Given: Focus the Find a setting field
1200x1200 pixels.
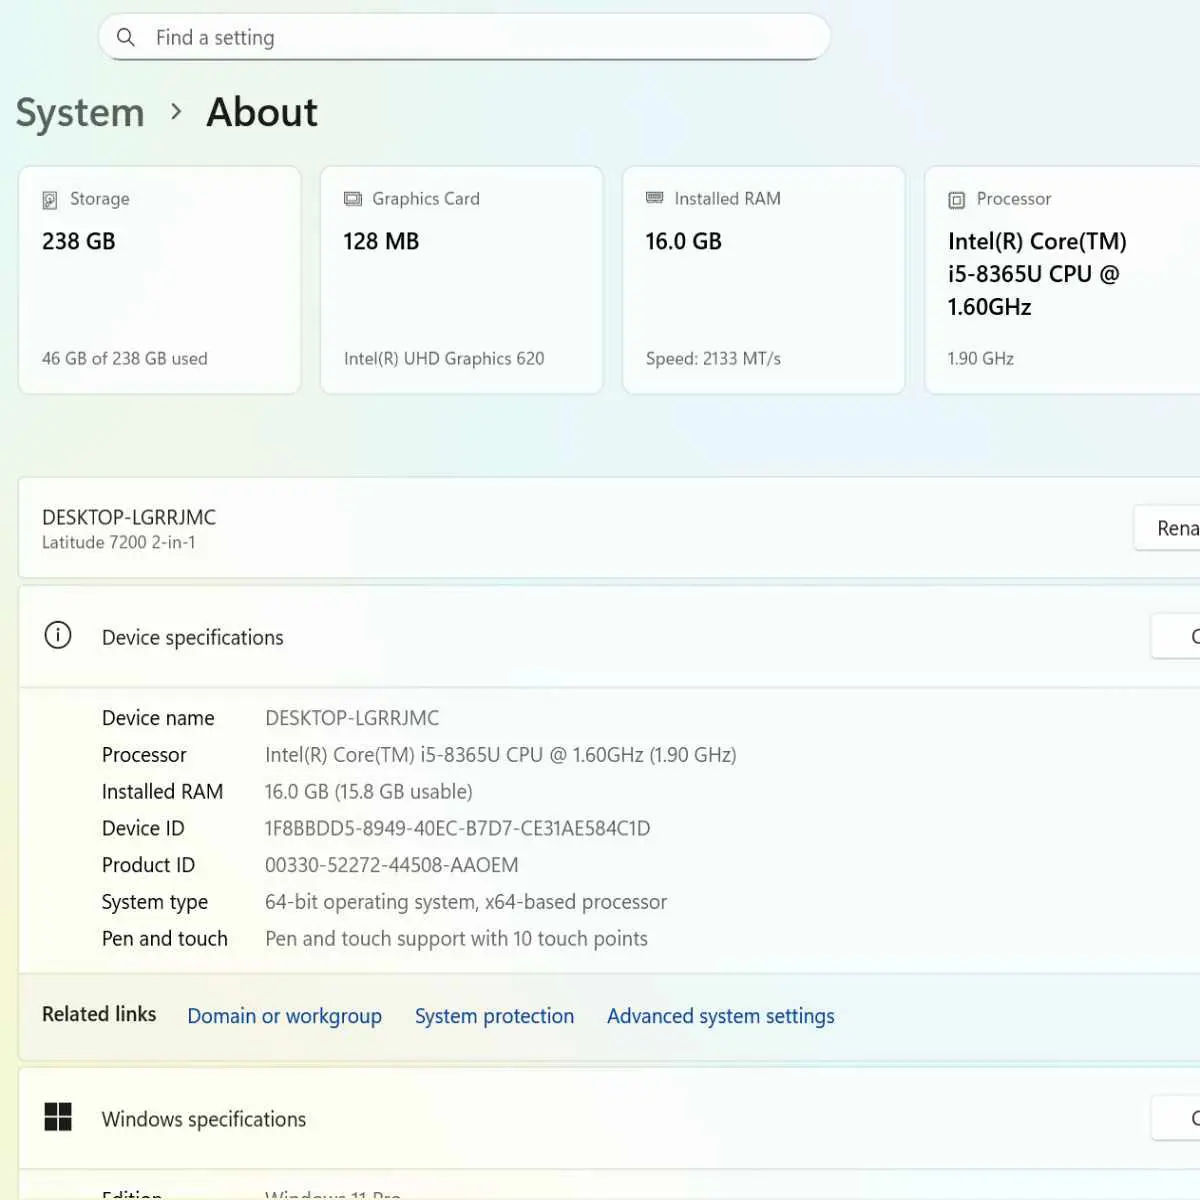Looking at the screenshot, I should [x=464, y=37].
